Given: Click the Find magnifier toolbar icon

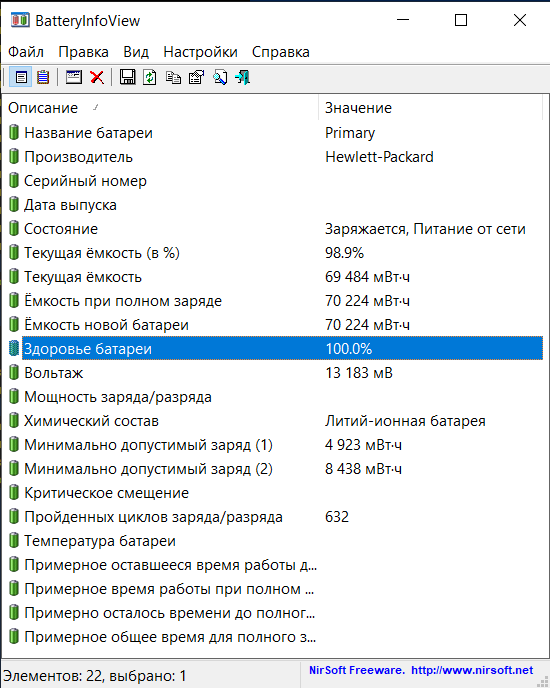Looking at the screenshot, I should pos(220,78).
